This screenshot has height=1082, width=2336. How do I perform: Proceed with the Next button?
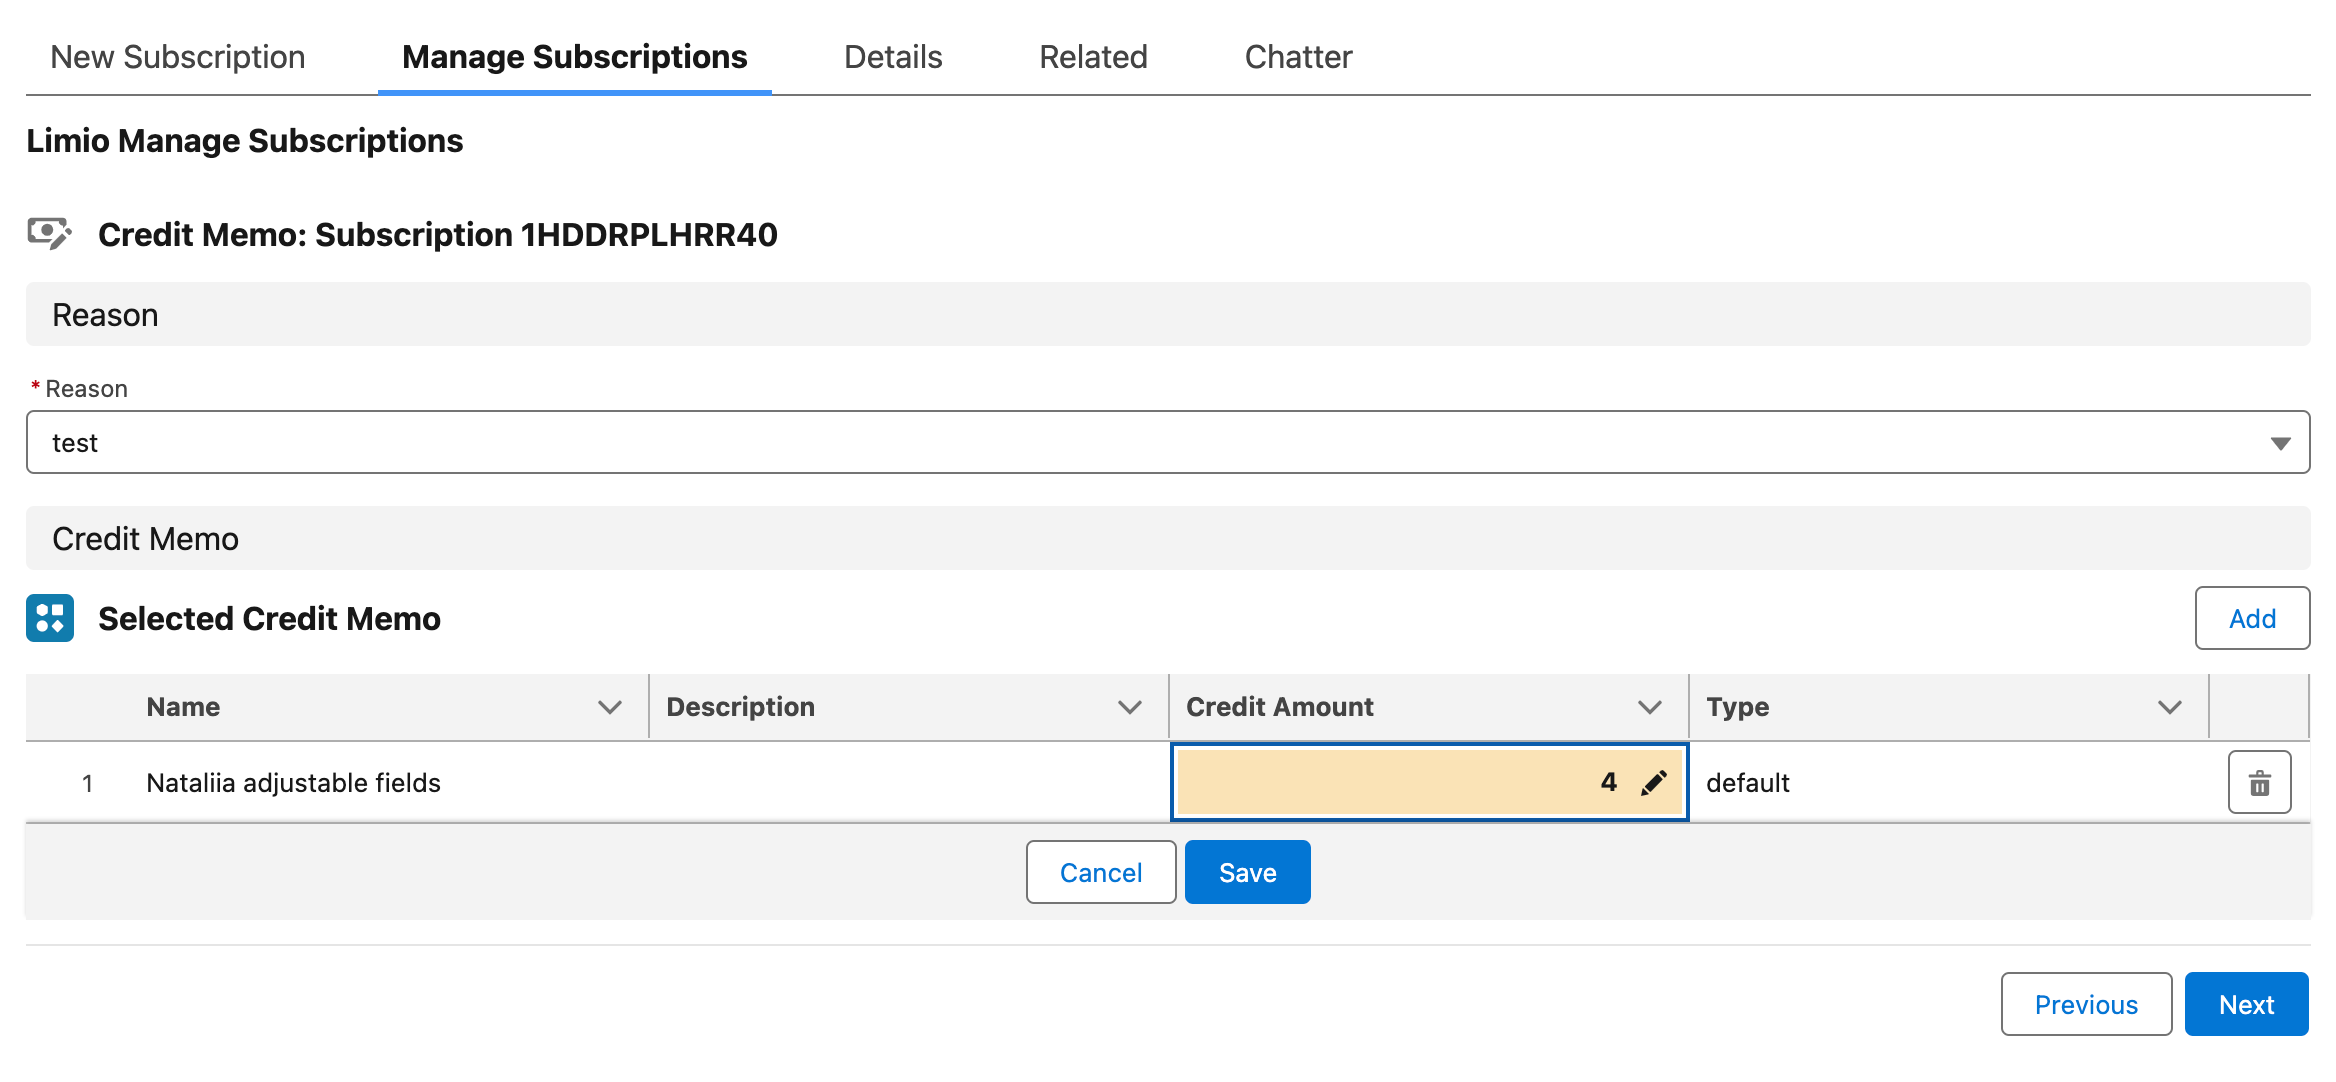[2246, 1004]
